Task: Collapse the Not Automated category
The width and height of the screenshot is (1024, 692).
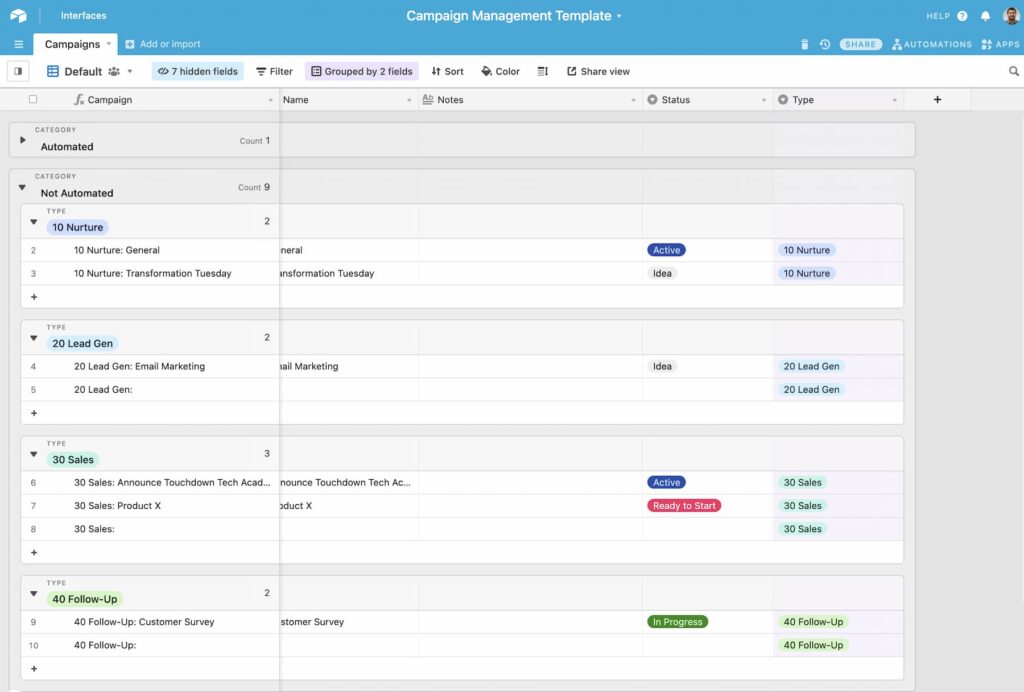Action: 22,186
